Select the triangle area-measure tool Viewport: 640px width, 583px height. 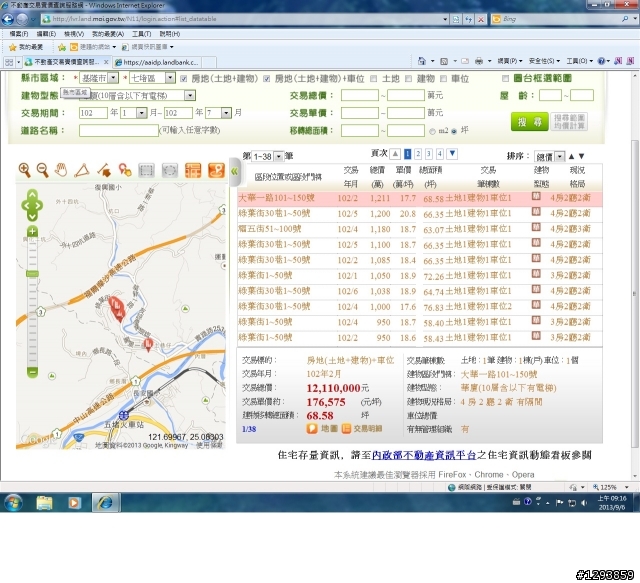(82, 170)
